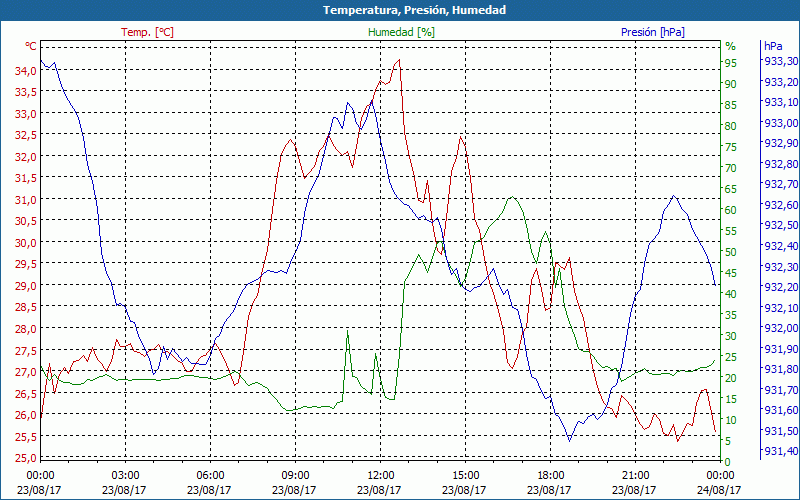This screenshot has width=800, height=500.
Task: Click the 33,5 temperature axis value
Action: [x=26, y=92]
